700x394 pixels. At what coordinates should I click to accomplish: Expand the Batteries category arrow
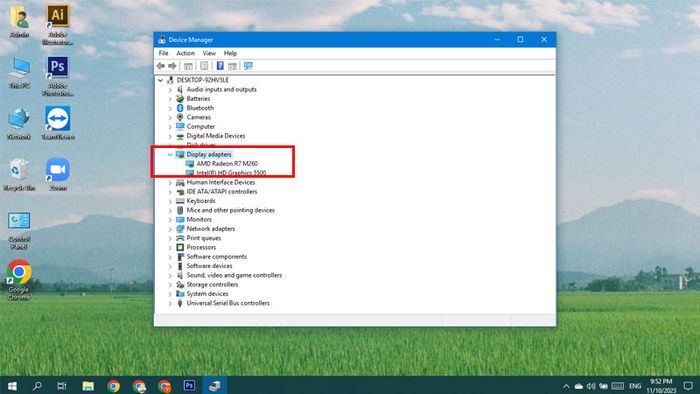[170, 99]
